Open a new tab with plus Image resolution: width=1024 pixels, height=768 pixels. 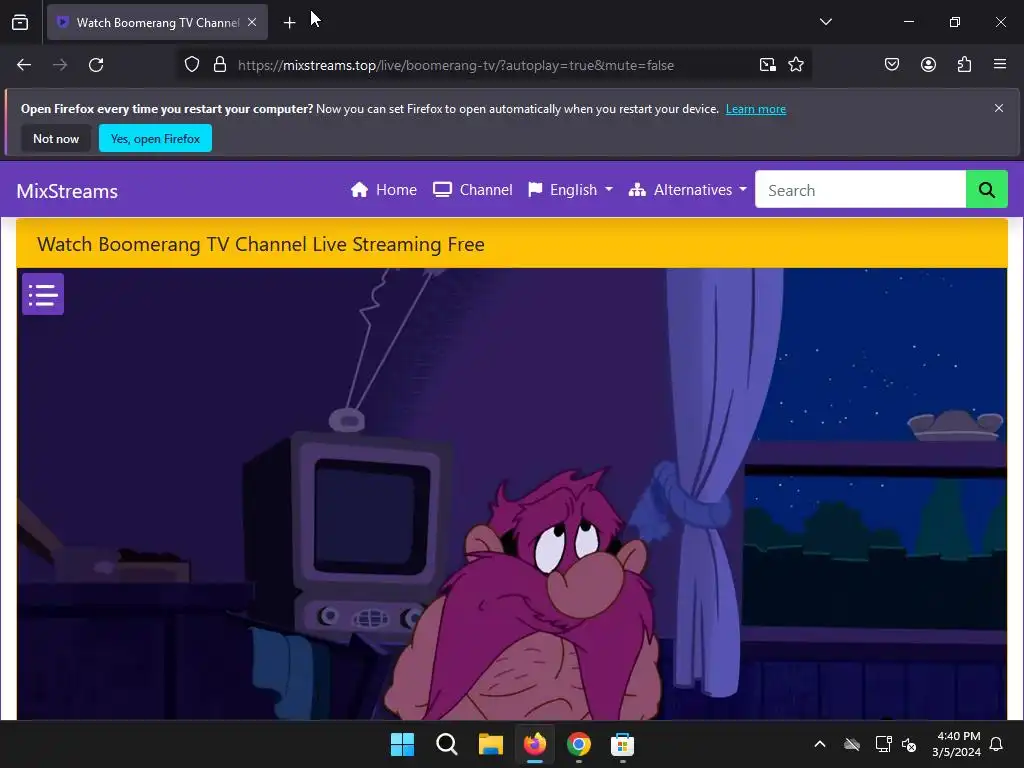[289, 23]
